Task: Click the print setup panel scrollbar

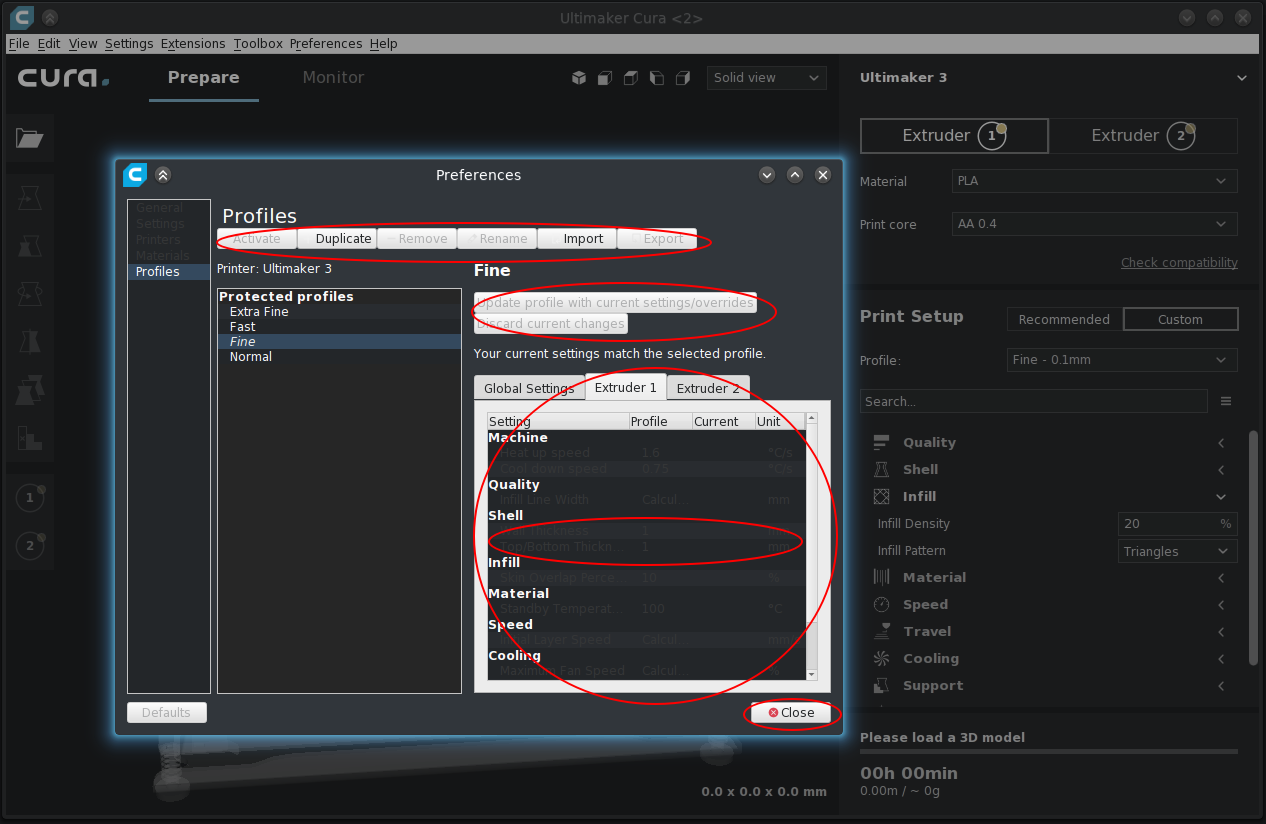Action: (x=1253, y=548)
